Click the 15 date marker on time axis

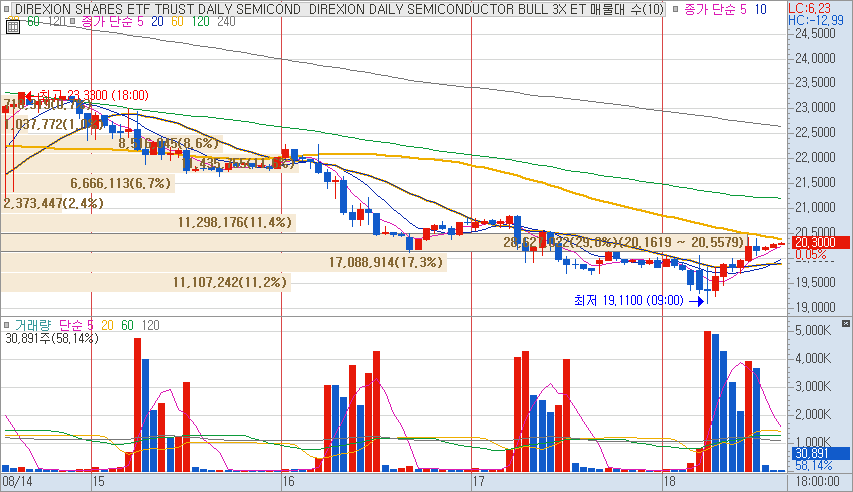click(98, 482)
